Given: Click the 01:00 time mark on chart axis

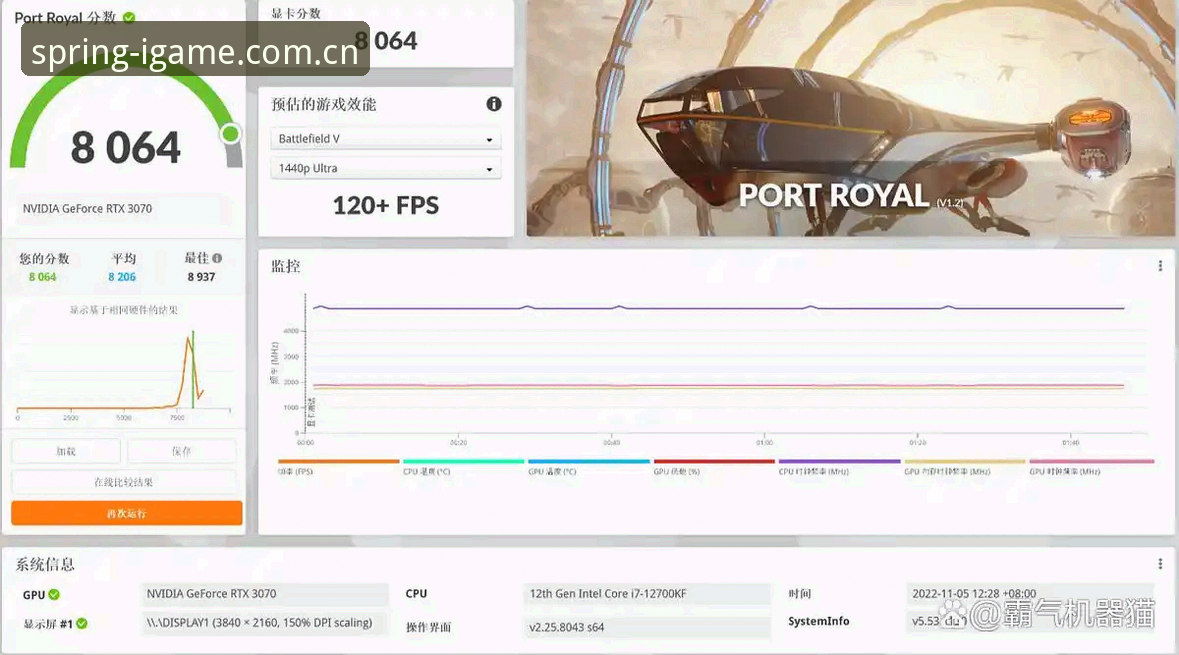Looking at the screenshot, I should click(x=764, y=443).
